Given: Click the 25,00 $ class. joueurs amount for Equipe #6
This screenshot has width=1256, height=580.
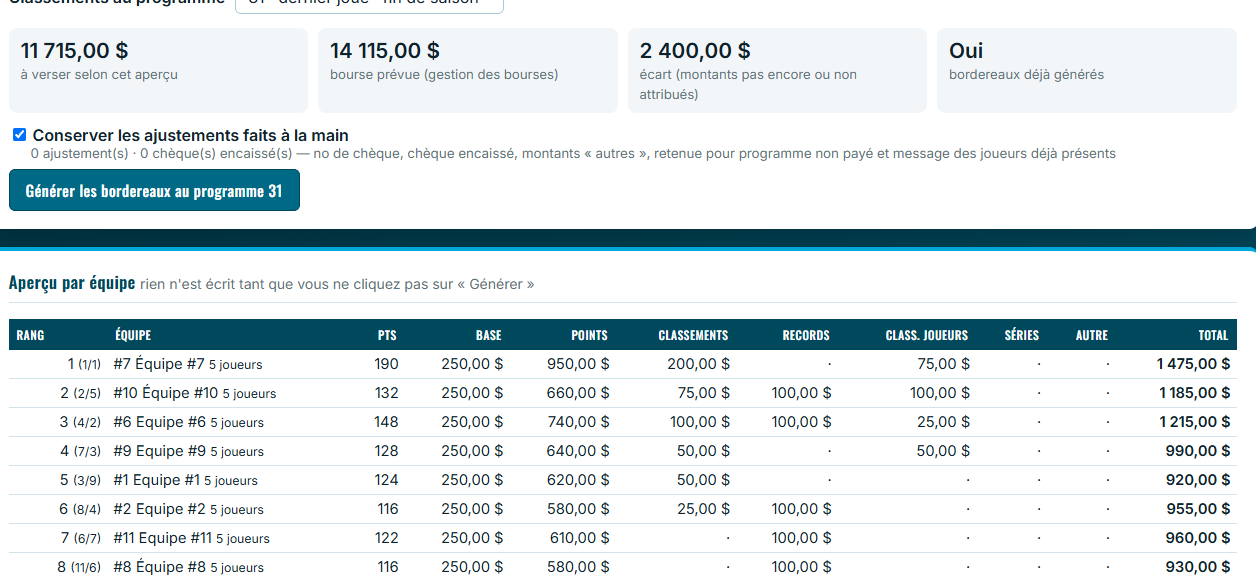Looking at the screenshot, I should click(x=943, y=422).
